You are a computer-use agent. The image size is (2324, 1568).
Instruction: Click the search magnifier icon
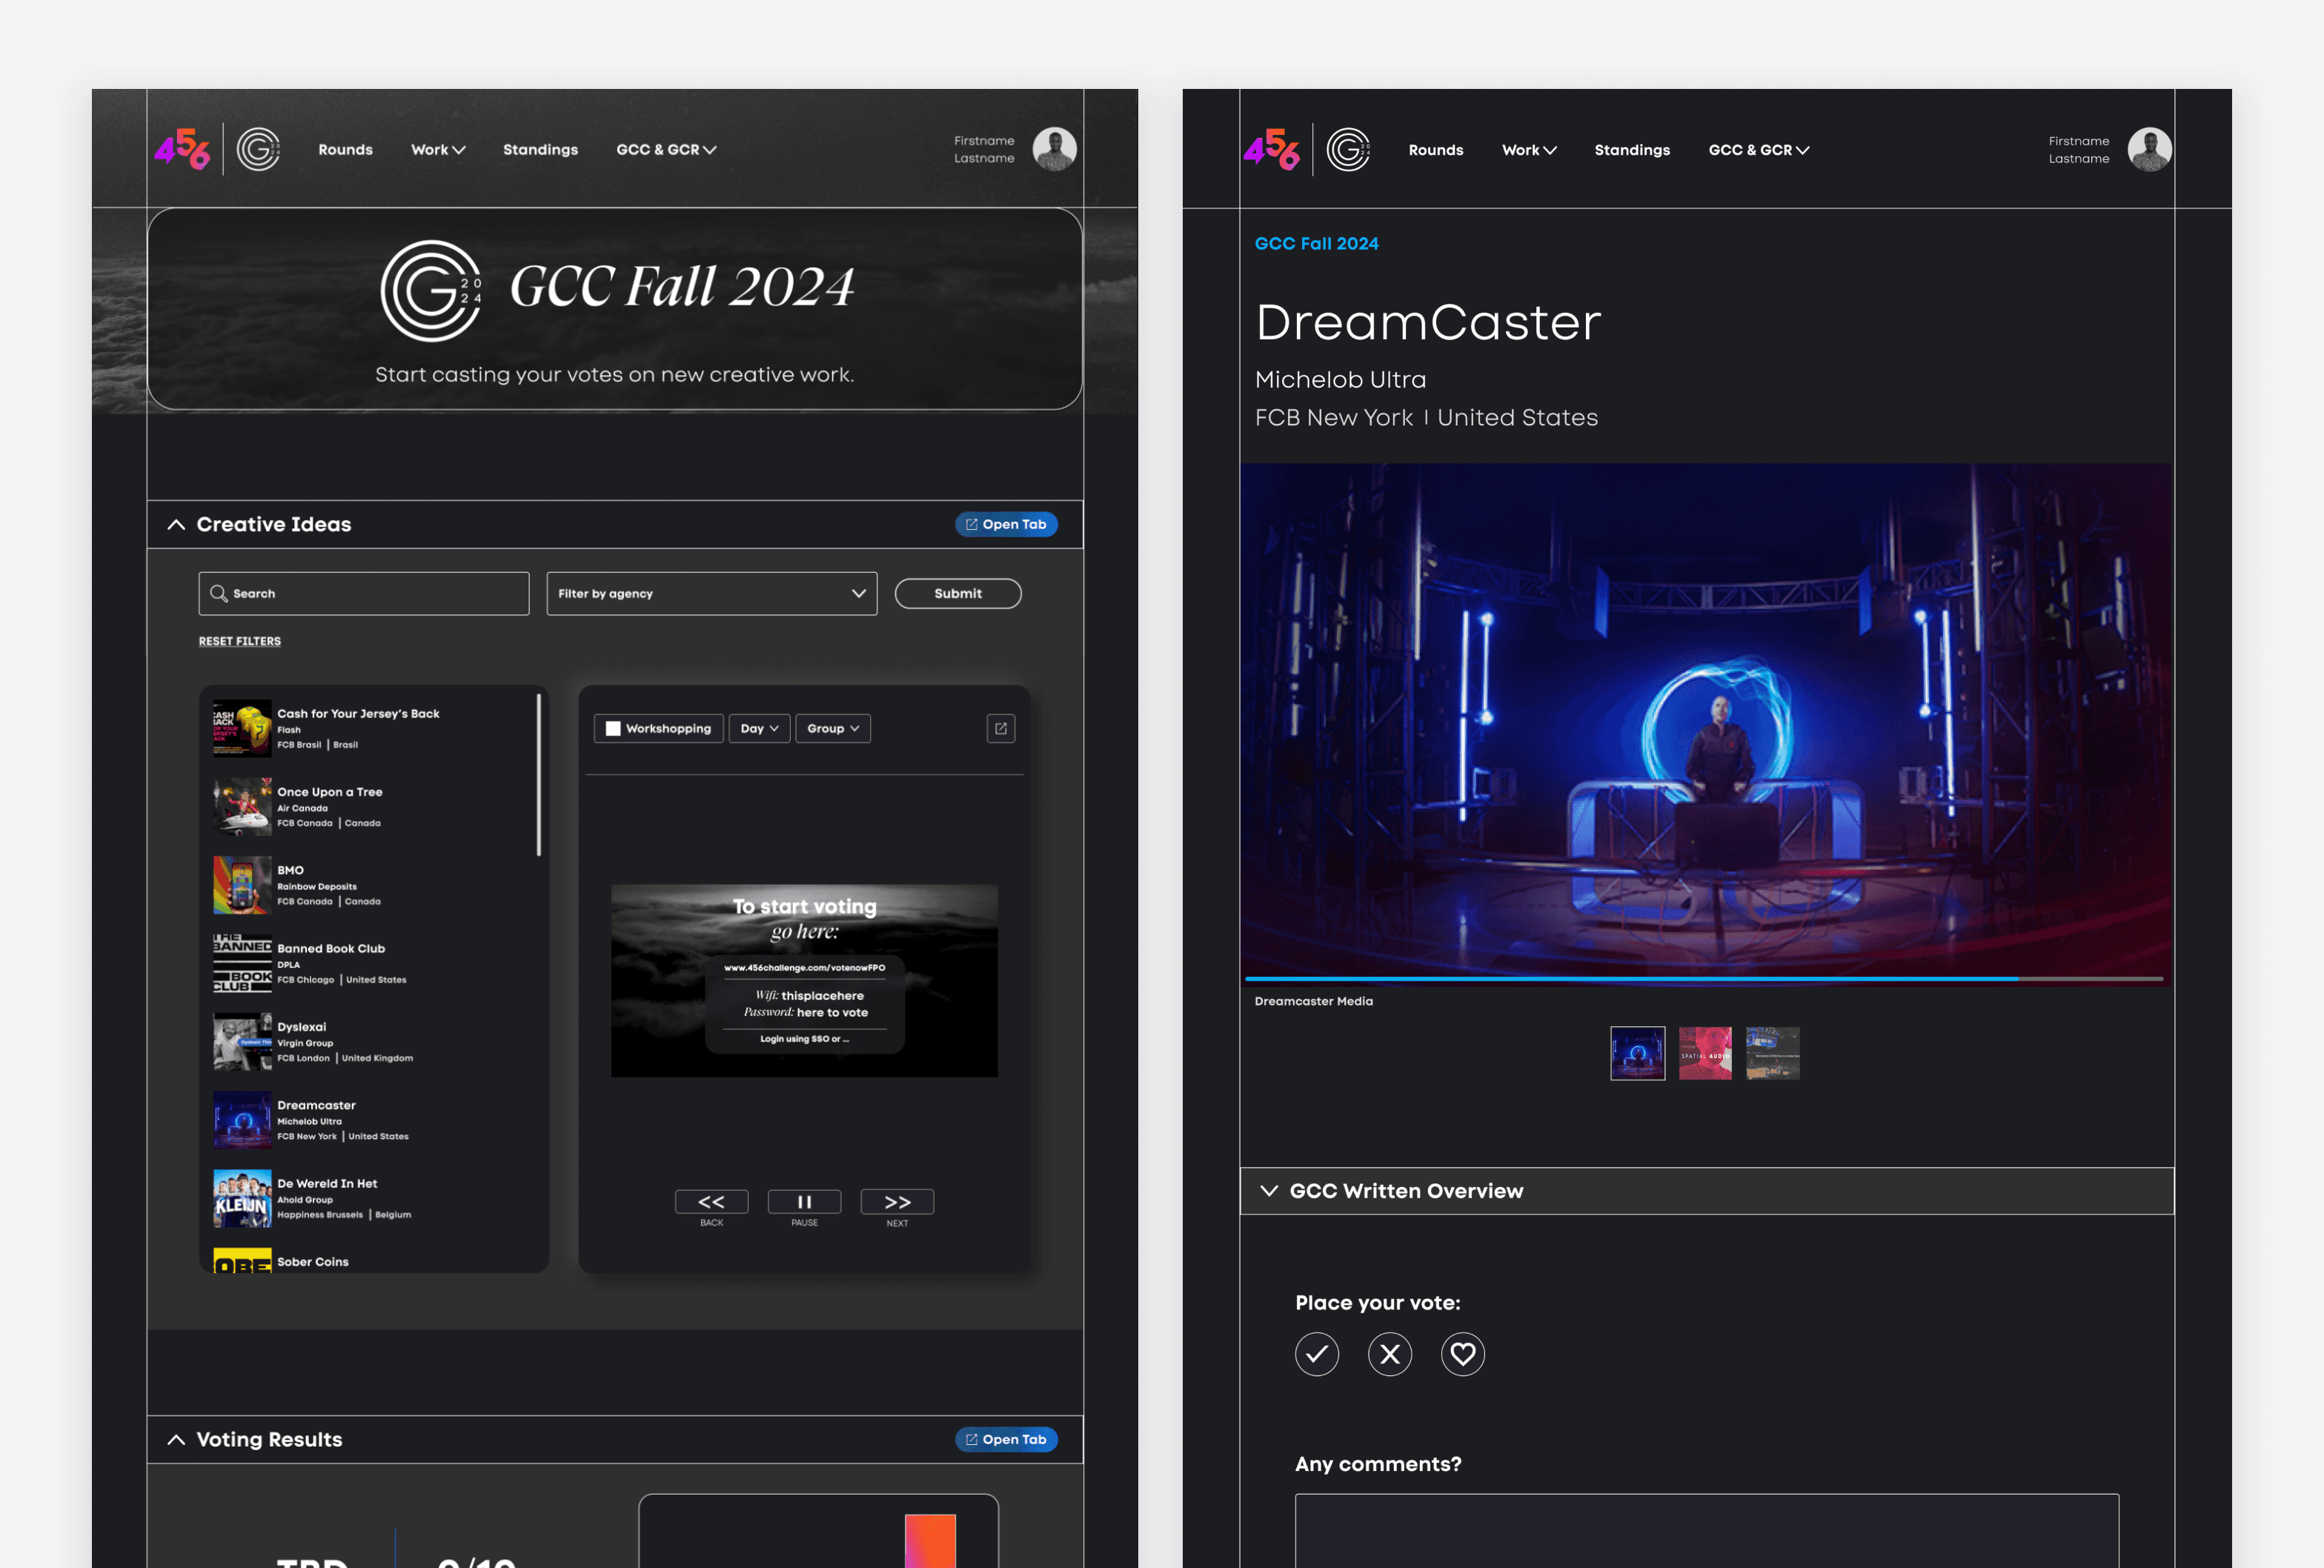pyautogui.click(x=218, y=593)
